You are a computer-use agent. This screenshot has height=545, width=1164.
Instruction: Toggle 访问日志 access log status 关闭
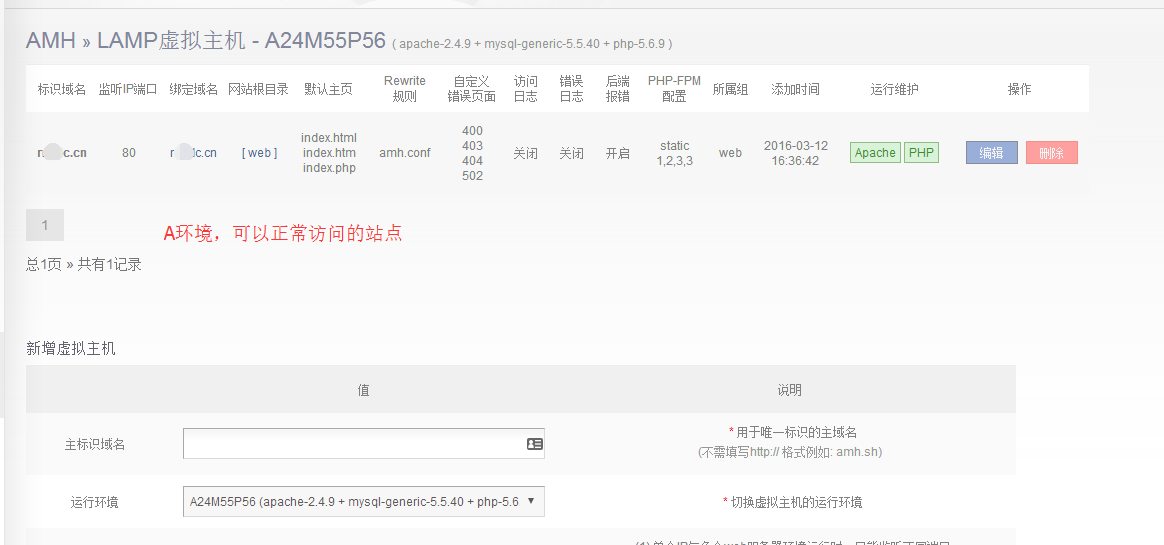(525, 153)
